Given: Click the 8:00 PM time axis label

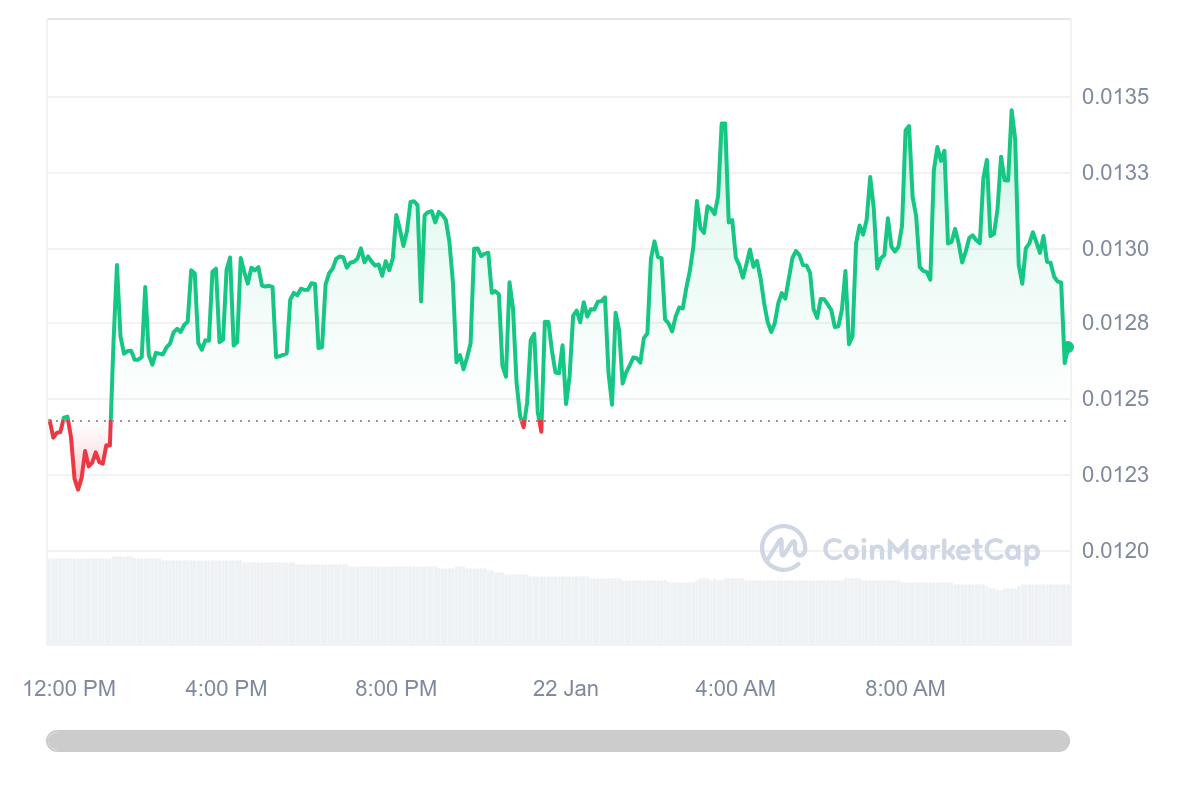Looking at the screenshot, I should pos(396,689).
